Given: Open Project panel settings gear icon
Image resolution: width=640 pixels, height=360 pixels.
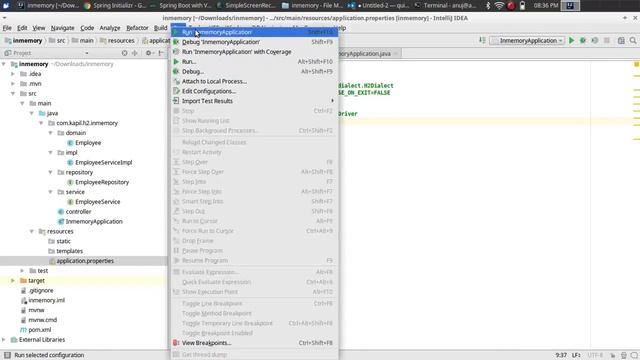Looking at the screenshot, I should pyautogui.click(x=149, y=53).
